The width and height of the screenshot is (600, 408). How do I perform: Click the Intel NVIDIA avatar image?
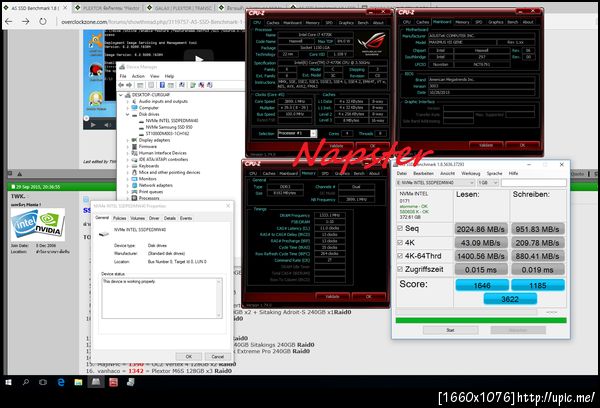pos(38,224)
